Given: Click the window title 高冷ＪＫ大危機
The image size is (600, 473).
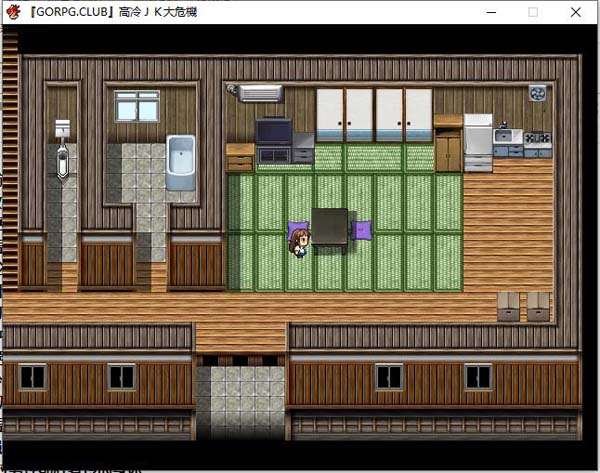Looking at the screenshot, I should click(x=158, y=12).
